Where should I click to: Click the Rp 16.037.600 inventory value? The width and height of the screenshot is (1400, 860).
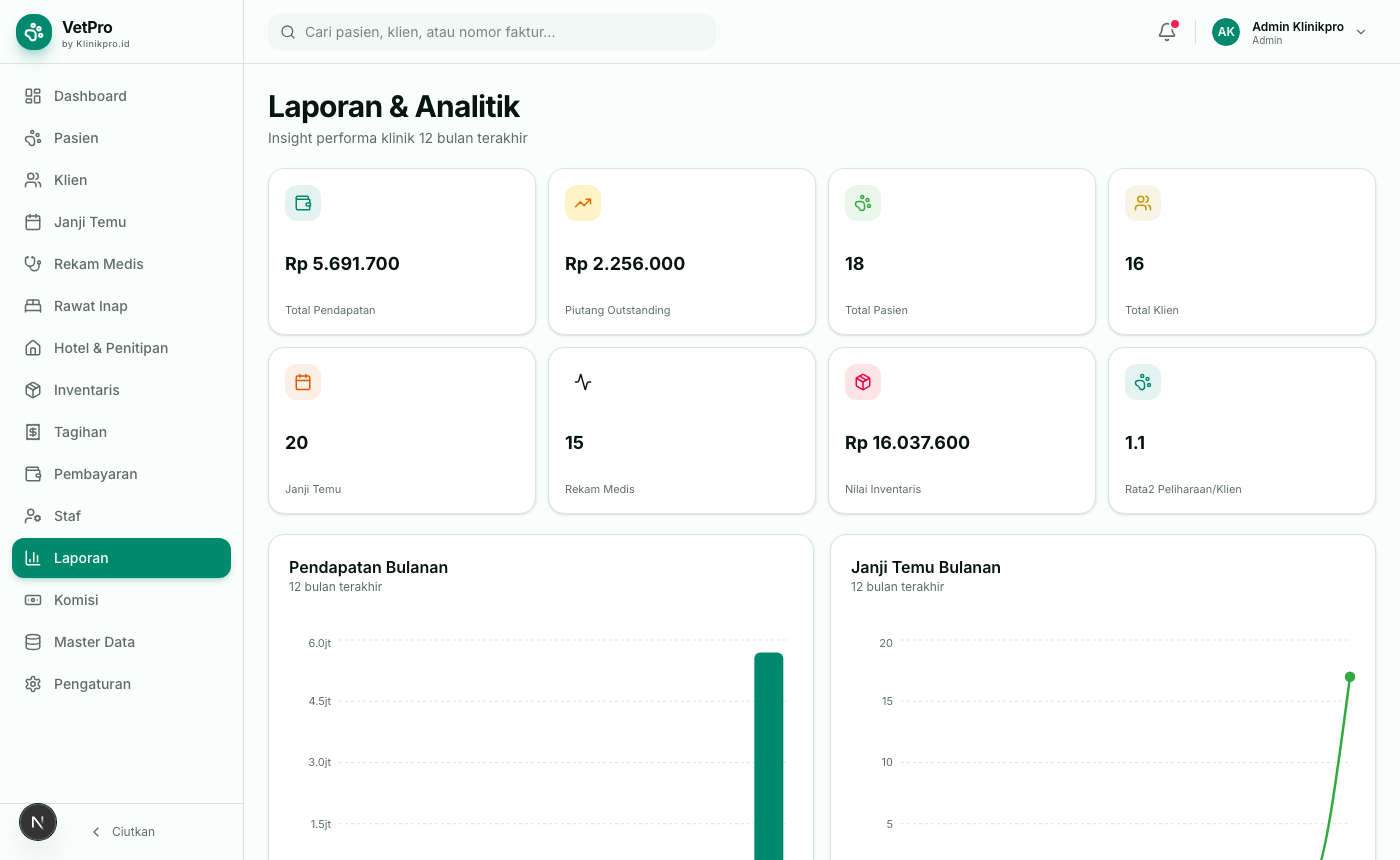pyautogui.click(x=907, y=443)
